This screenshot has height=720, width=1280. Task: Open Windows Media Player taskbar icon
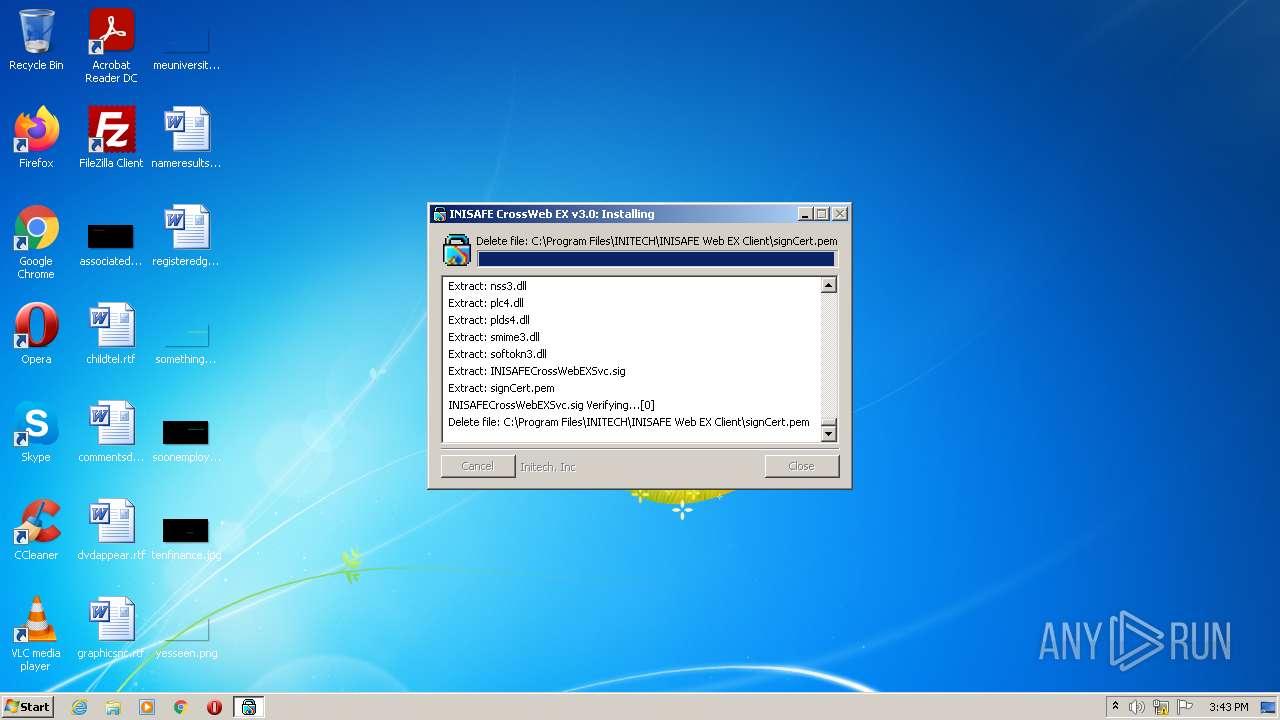(x=147, y=707)
